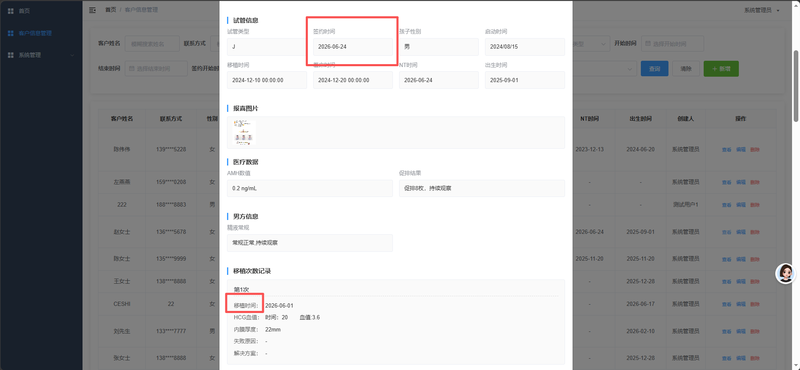800x370 pixels.
Task: Click the NT时间 field in the dialog
Action: tap(439, 80)
